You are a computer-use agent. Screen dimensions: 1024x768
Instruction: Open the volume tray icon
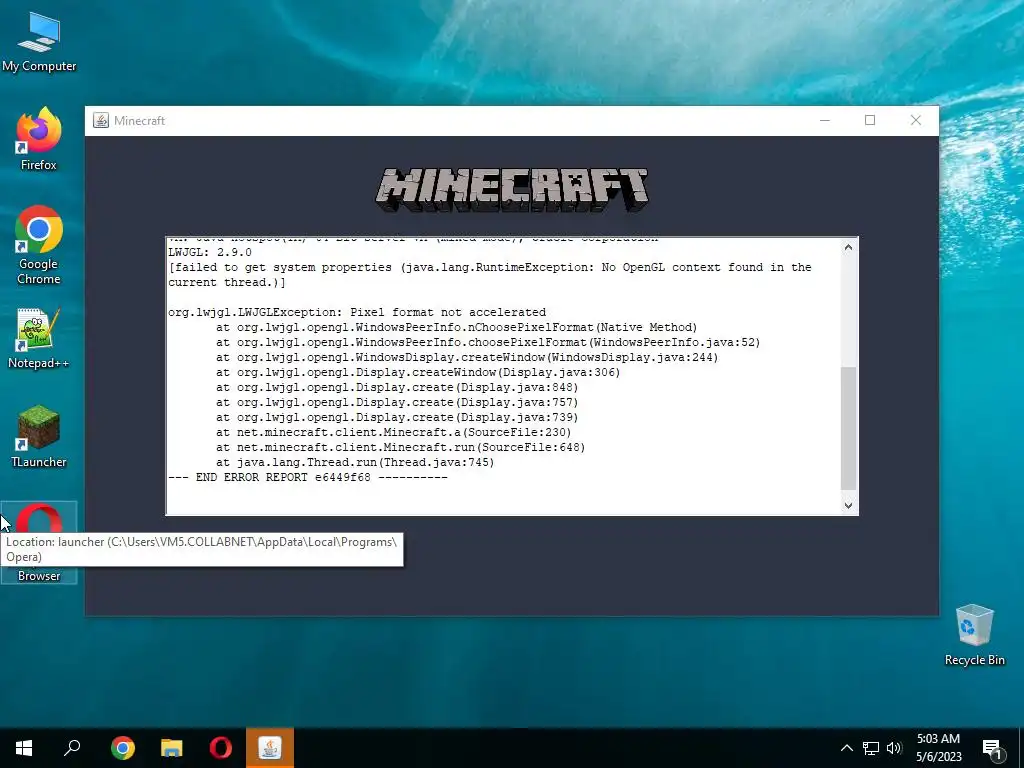(894, 748)
